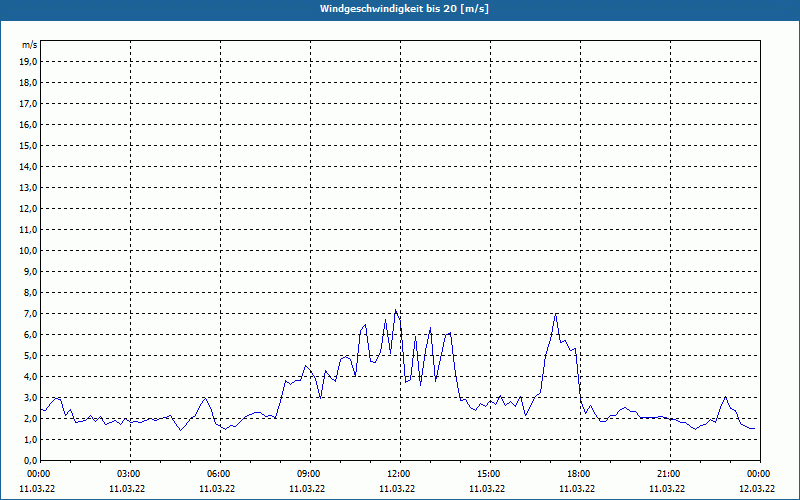The width and height of the screenshot is (800, 500).
Task: Click the leftmost 00:00 time label
Action: [x=37, y=474]
